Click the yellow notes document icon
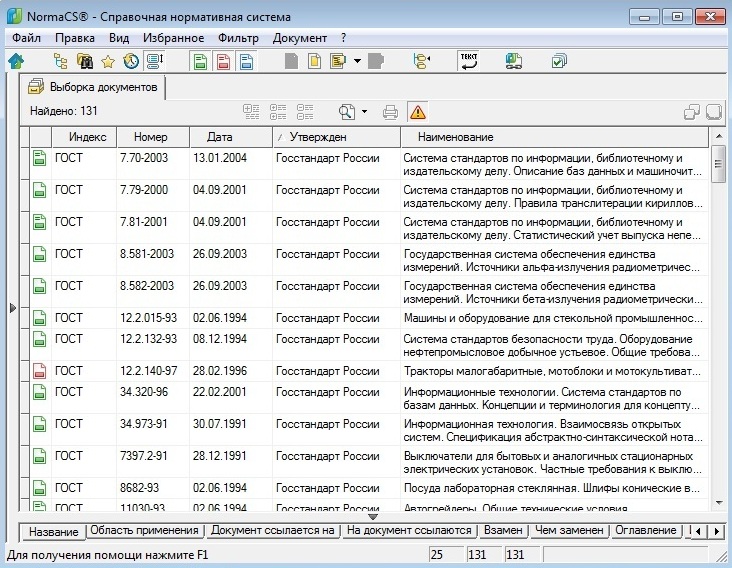The height and width of the screenshot is (568, 732). [338, 61]
